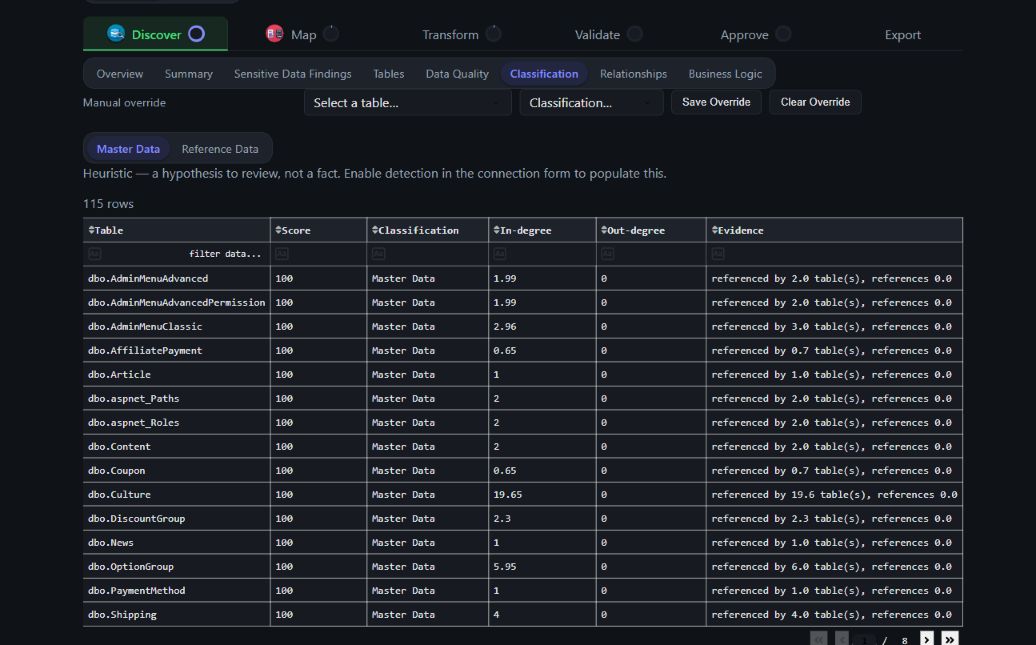Go to the next page arrow
Screen dimensions: 1036x645
pos(927,639)
